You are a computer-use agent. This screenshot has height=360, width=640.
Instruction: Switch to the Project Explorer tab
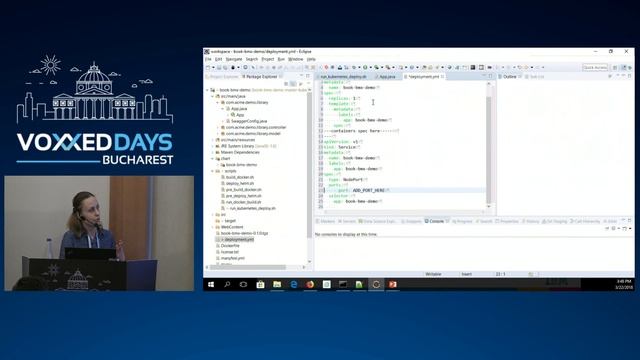point(222,77)
